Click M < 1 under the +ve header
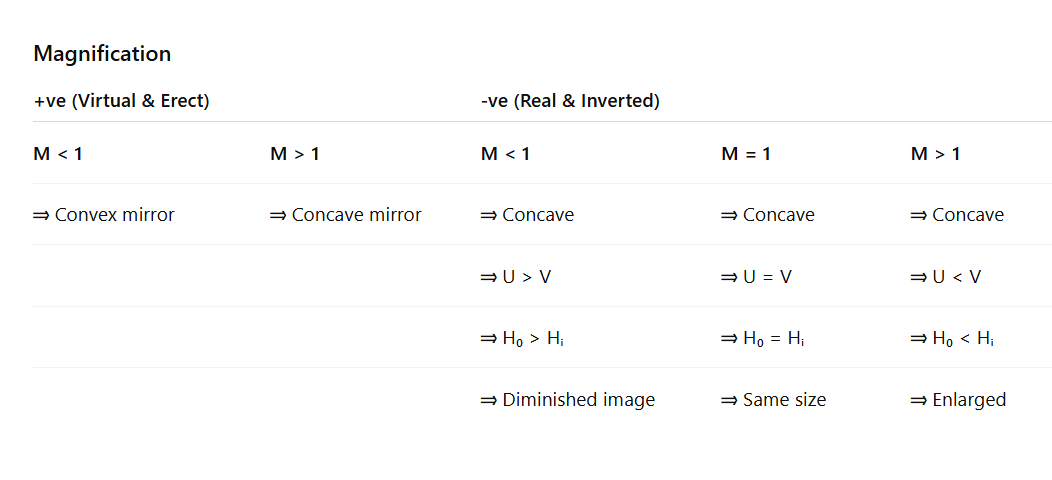Viewport: 1052px width, 480px height. (58, 154)
